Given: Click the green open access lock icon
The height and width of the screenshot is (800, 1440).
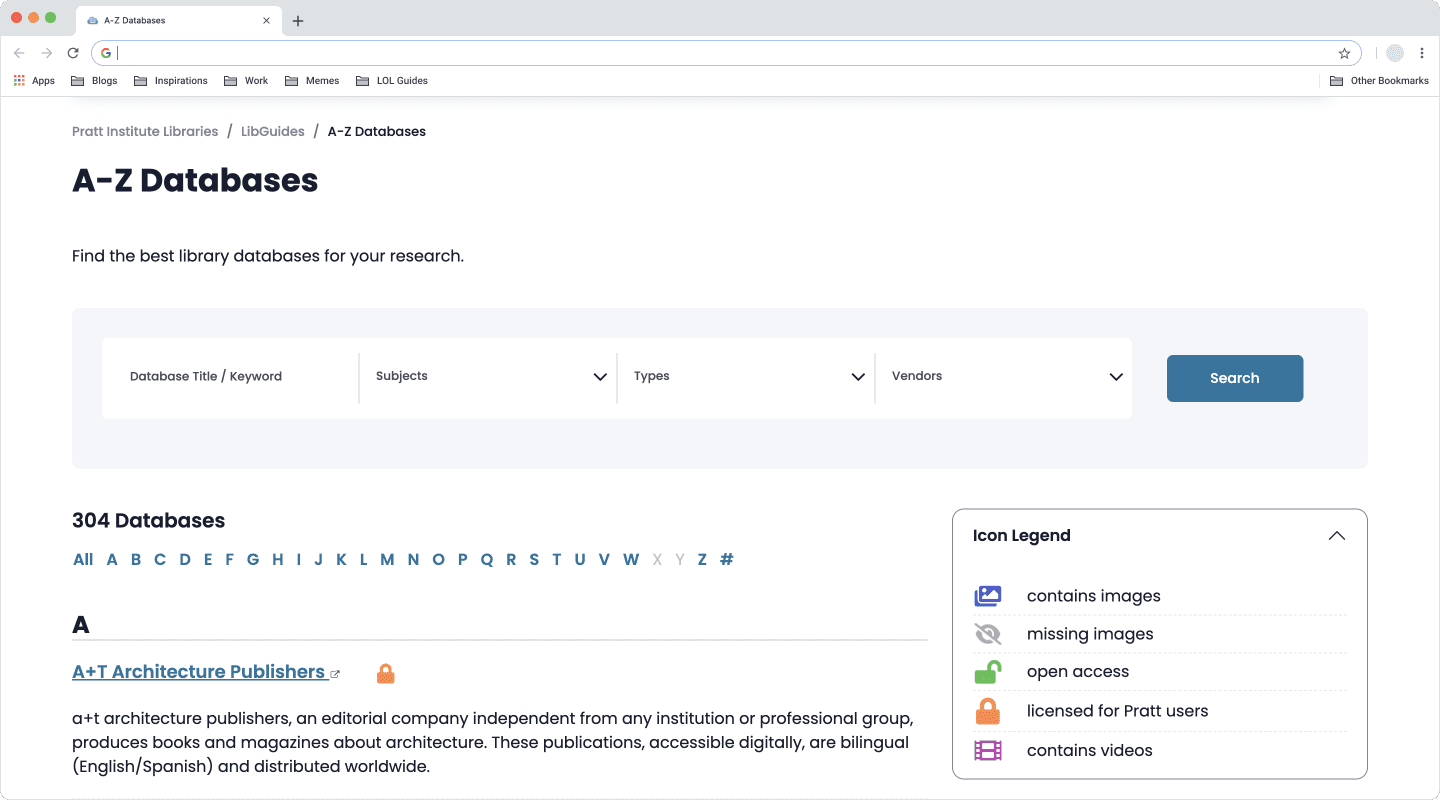Looking at the screenshot, I should (x=988, y=672).
